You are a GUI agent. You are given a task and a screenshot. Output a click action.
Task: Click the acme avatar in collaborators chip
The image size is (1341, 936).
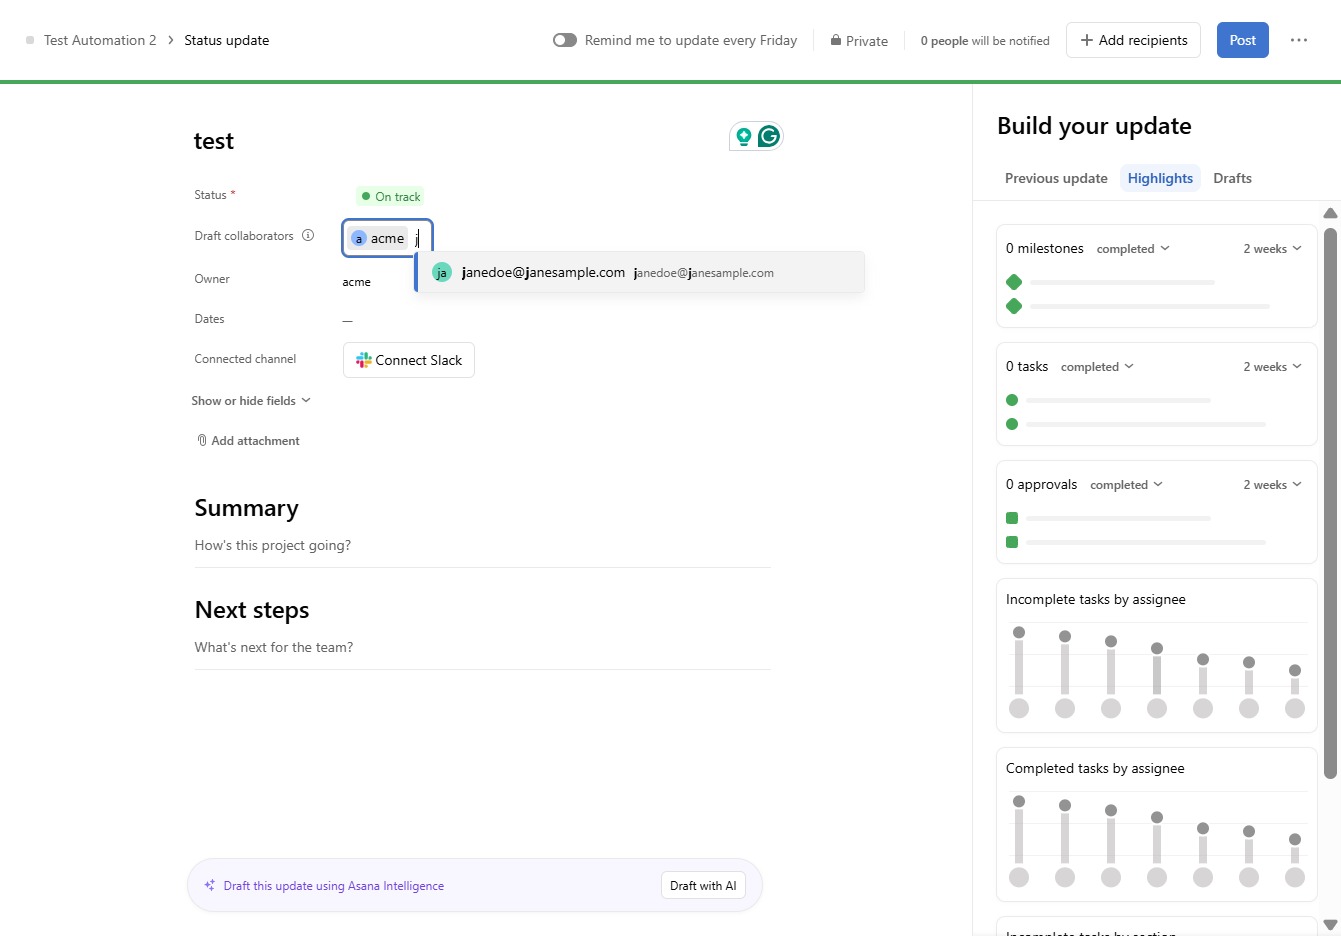click(359, 239)
